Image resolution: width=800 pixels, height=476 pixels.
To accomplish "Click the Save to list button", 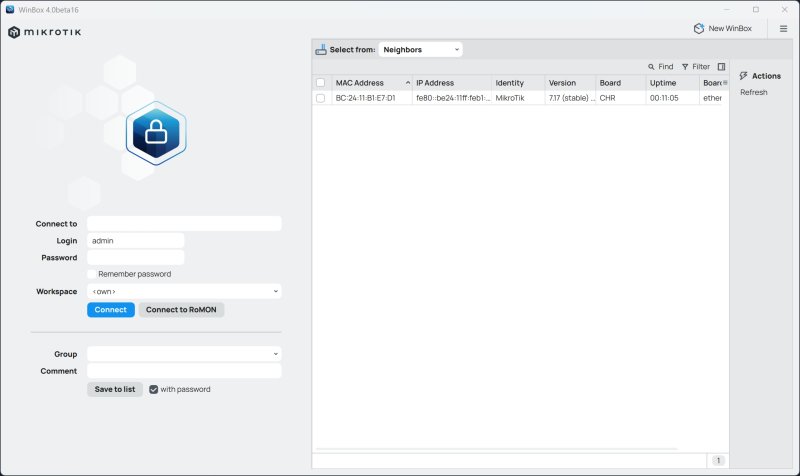I will (x=115, y=389).
